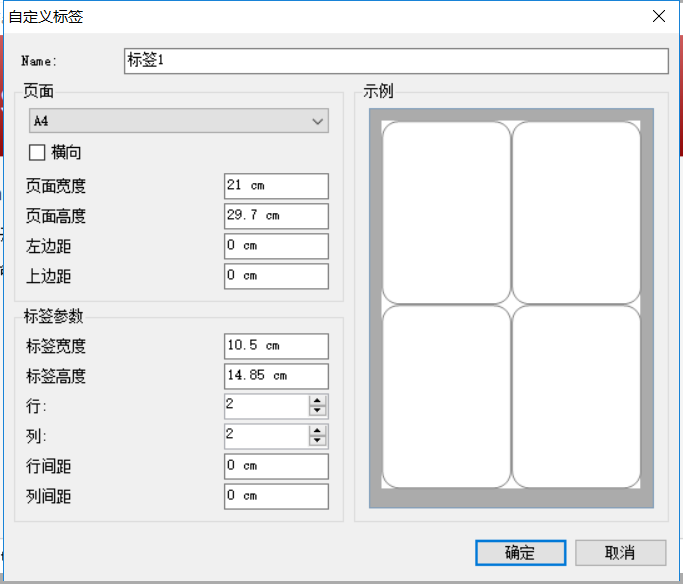The image size is (683, 584).
Task: Cancel the dialog with 取消
Action: tap(620, 553)
